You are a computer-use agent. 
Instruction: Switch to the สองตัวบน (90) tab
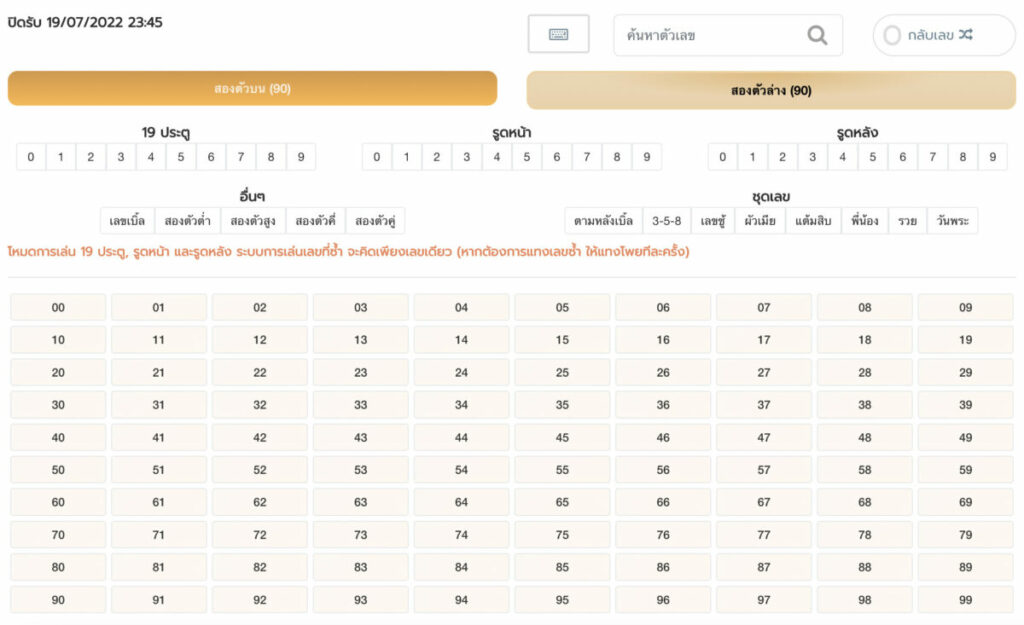252,89
